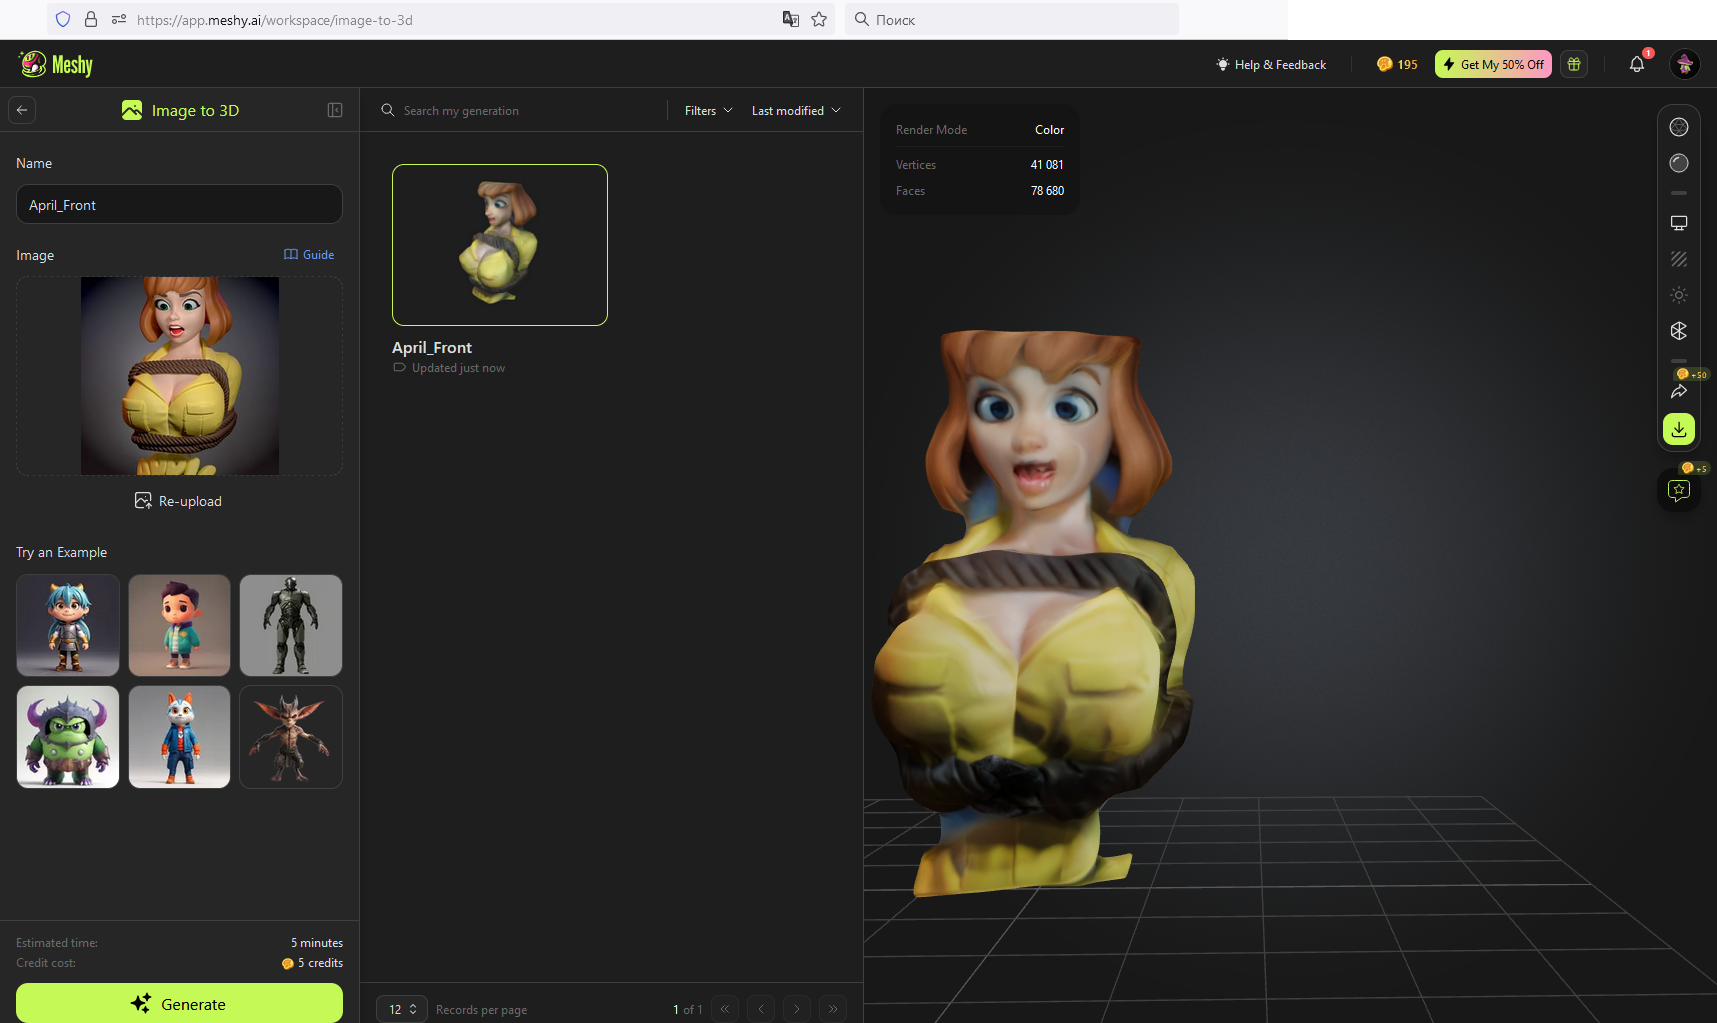
Task: Change records per page from 12
Action: [402, 1009]
